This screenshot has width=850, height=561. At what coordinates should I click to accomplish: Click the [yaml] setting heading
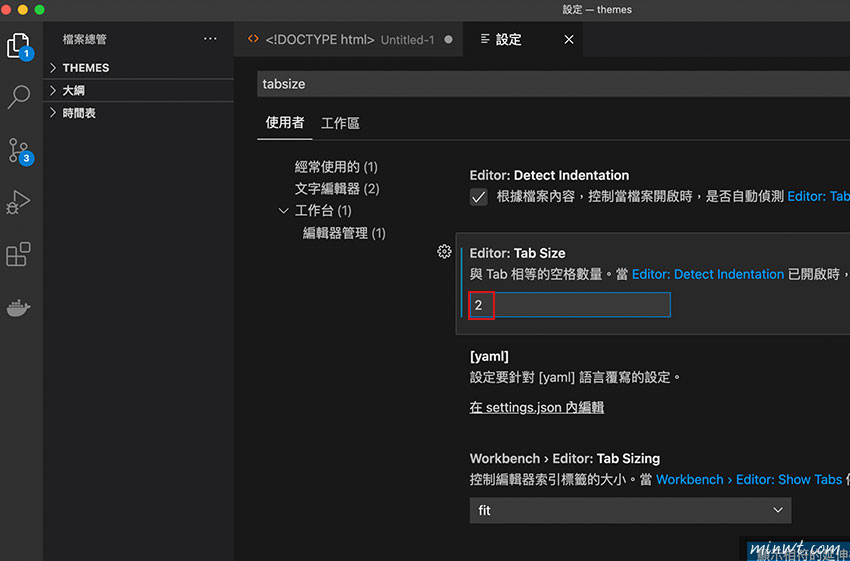(x=489, y=356)
